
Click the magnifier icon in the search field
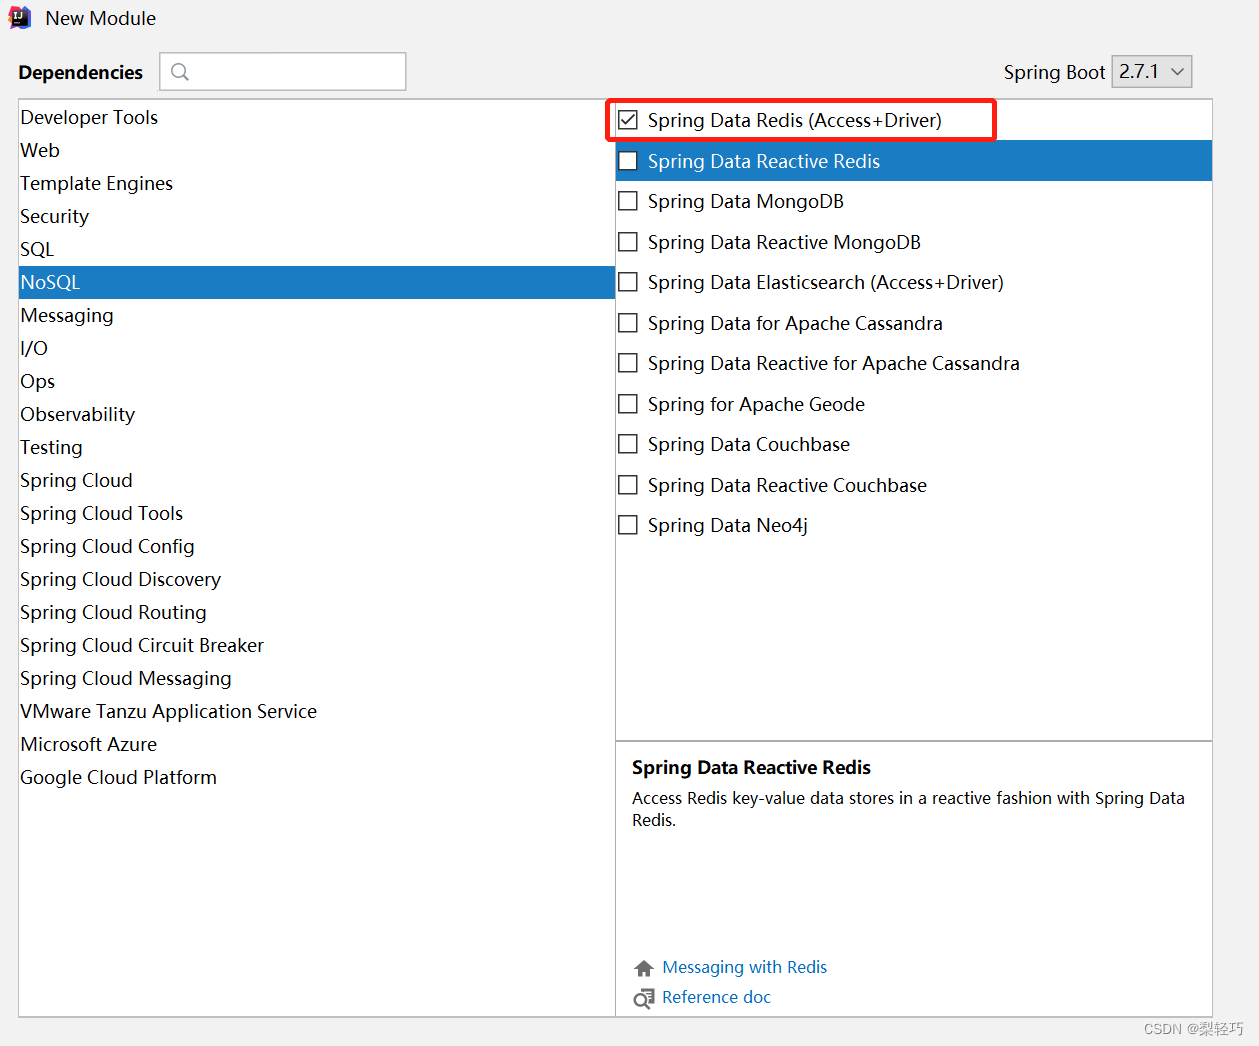(179, 71)
